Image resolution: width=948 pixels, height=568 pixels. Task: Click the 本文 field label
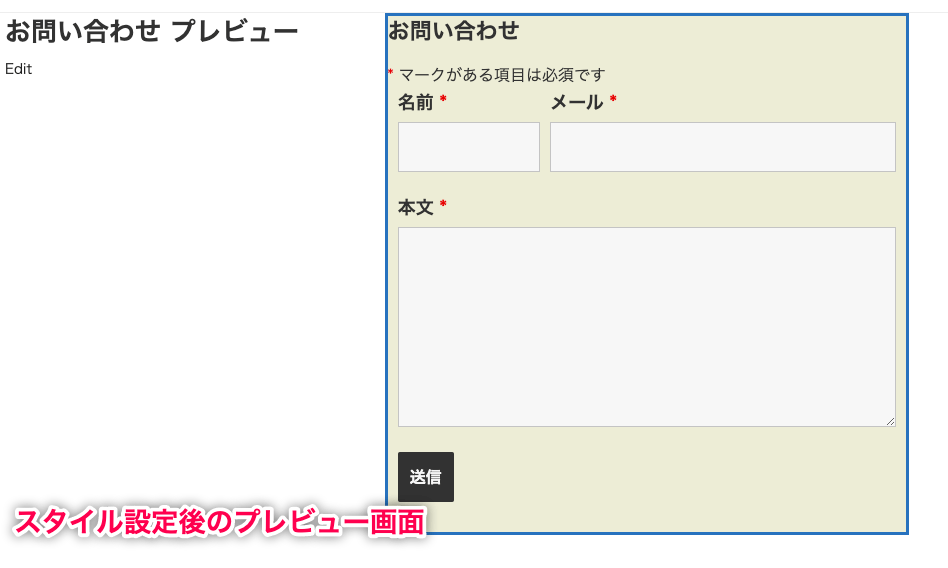tap(415, 207)
